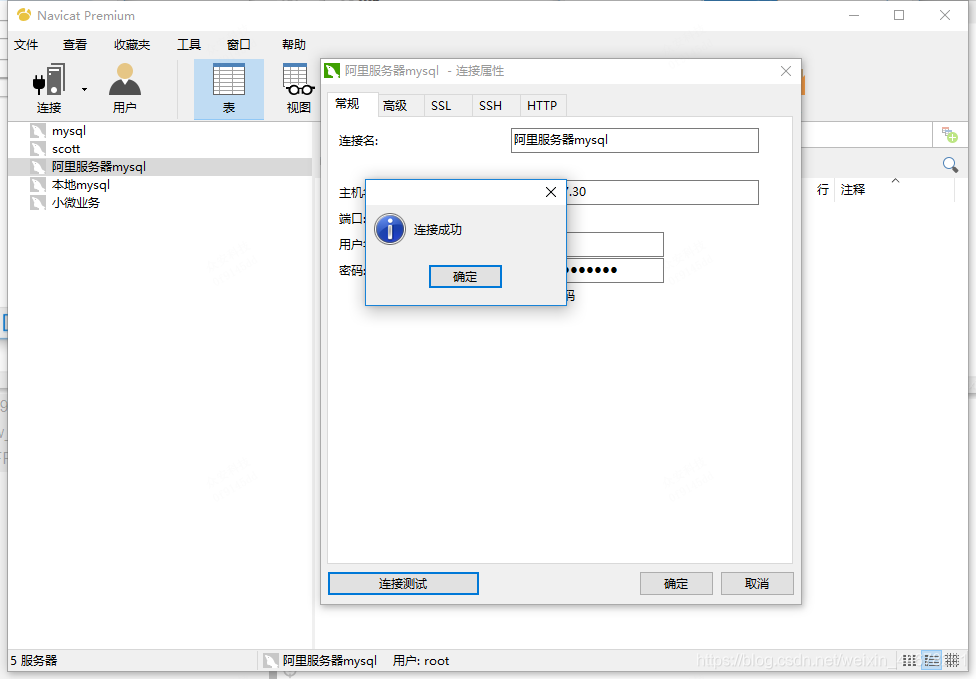Click the 本地mysql connection icon
Screen dimensions: 976x679
pyautogui.click(x=38, y=185)
